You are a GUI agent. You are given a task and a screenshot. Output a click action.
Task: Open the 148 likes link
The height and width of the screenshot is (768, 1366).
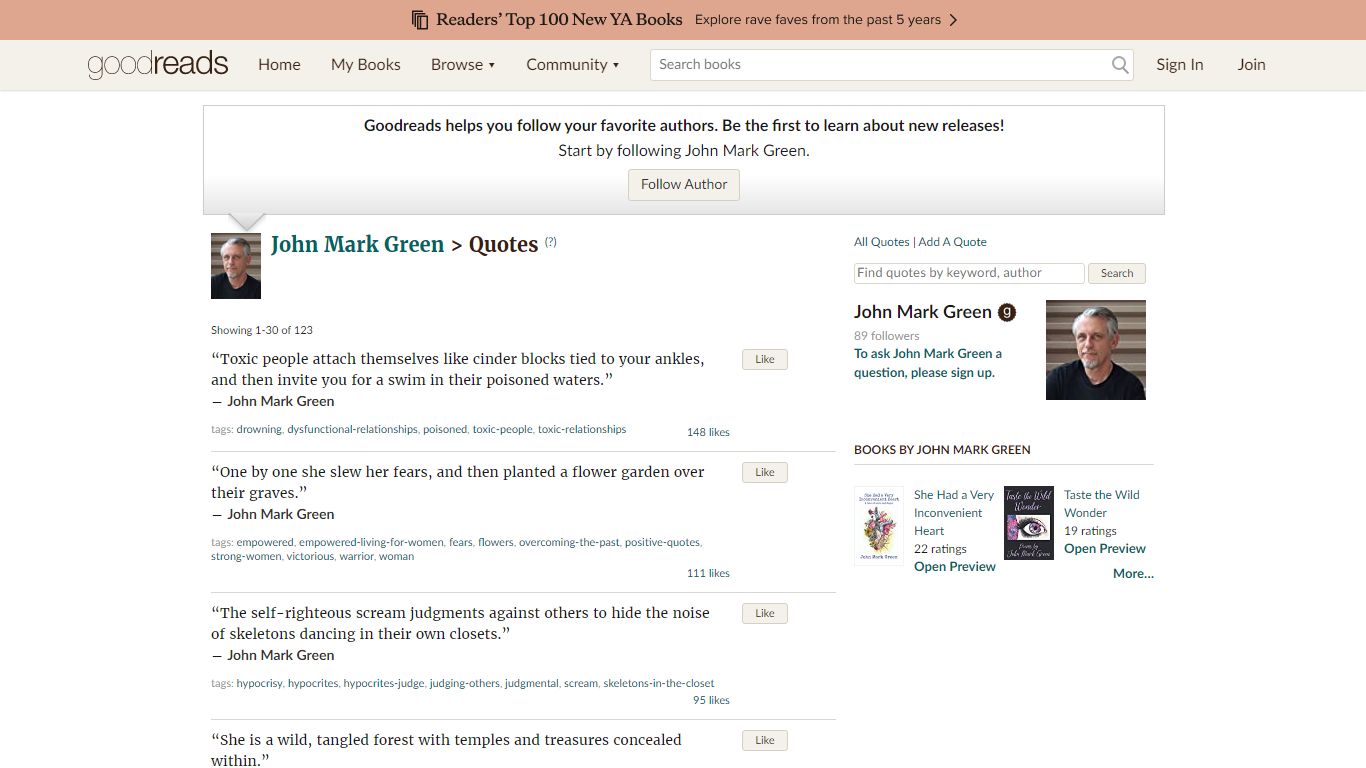(708, 432)
